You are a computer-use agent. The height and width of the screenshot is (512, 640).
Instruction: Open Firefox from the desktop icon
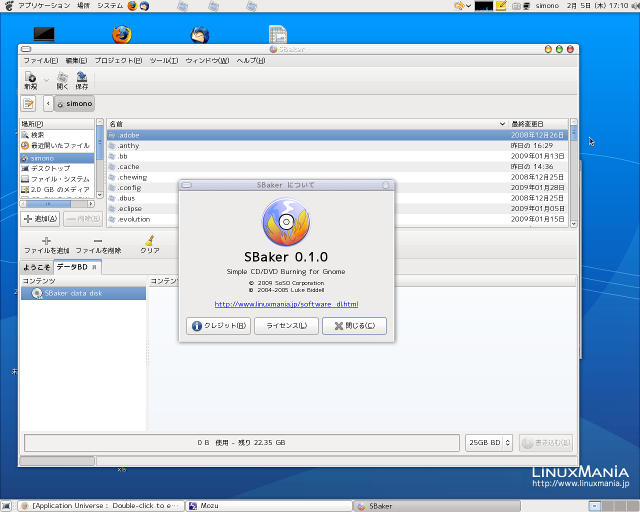coord(122,35)
